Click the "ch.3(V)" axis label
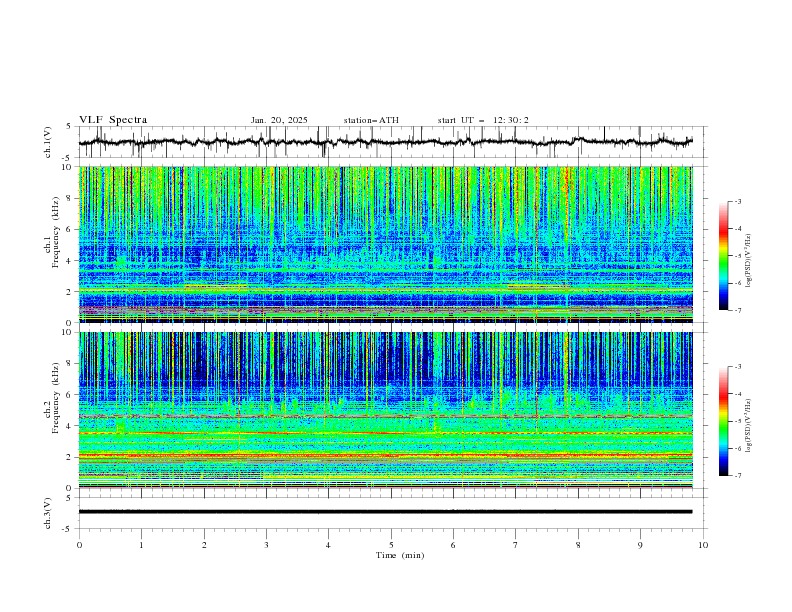792x612 pixels. [48, 513]
